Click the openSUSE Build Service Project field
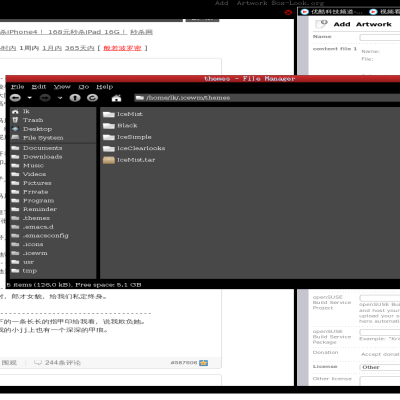 coord(380,298)
